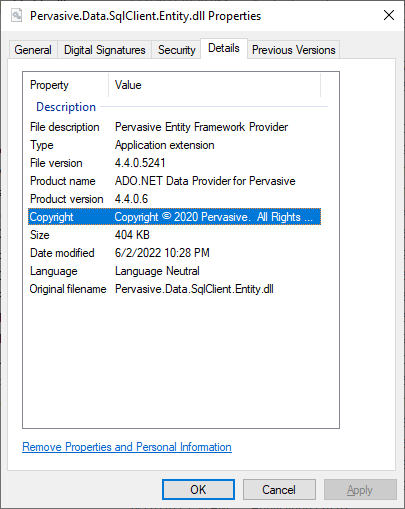
Task: Select the File version row
Action: 174,163
